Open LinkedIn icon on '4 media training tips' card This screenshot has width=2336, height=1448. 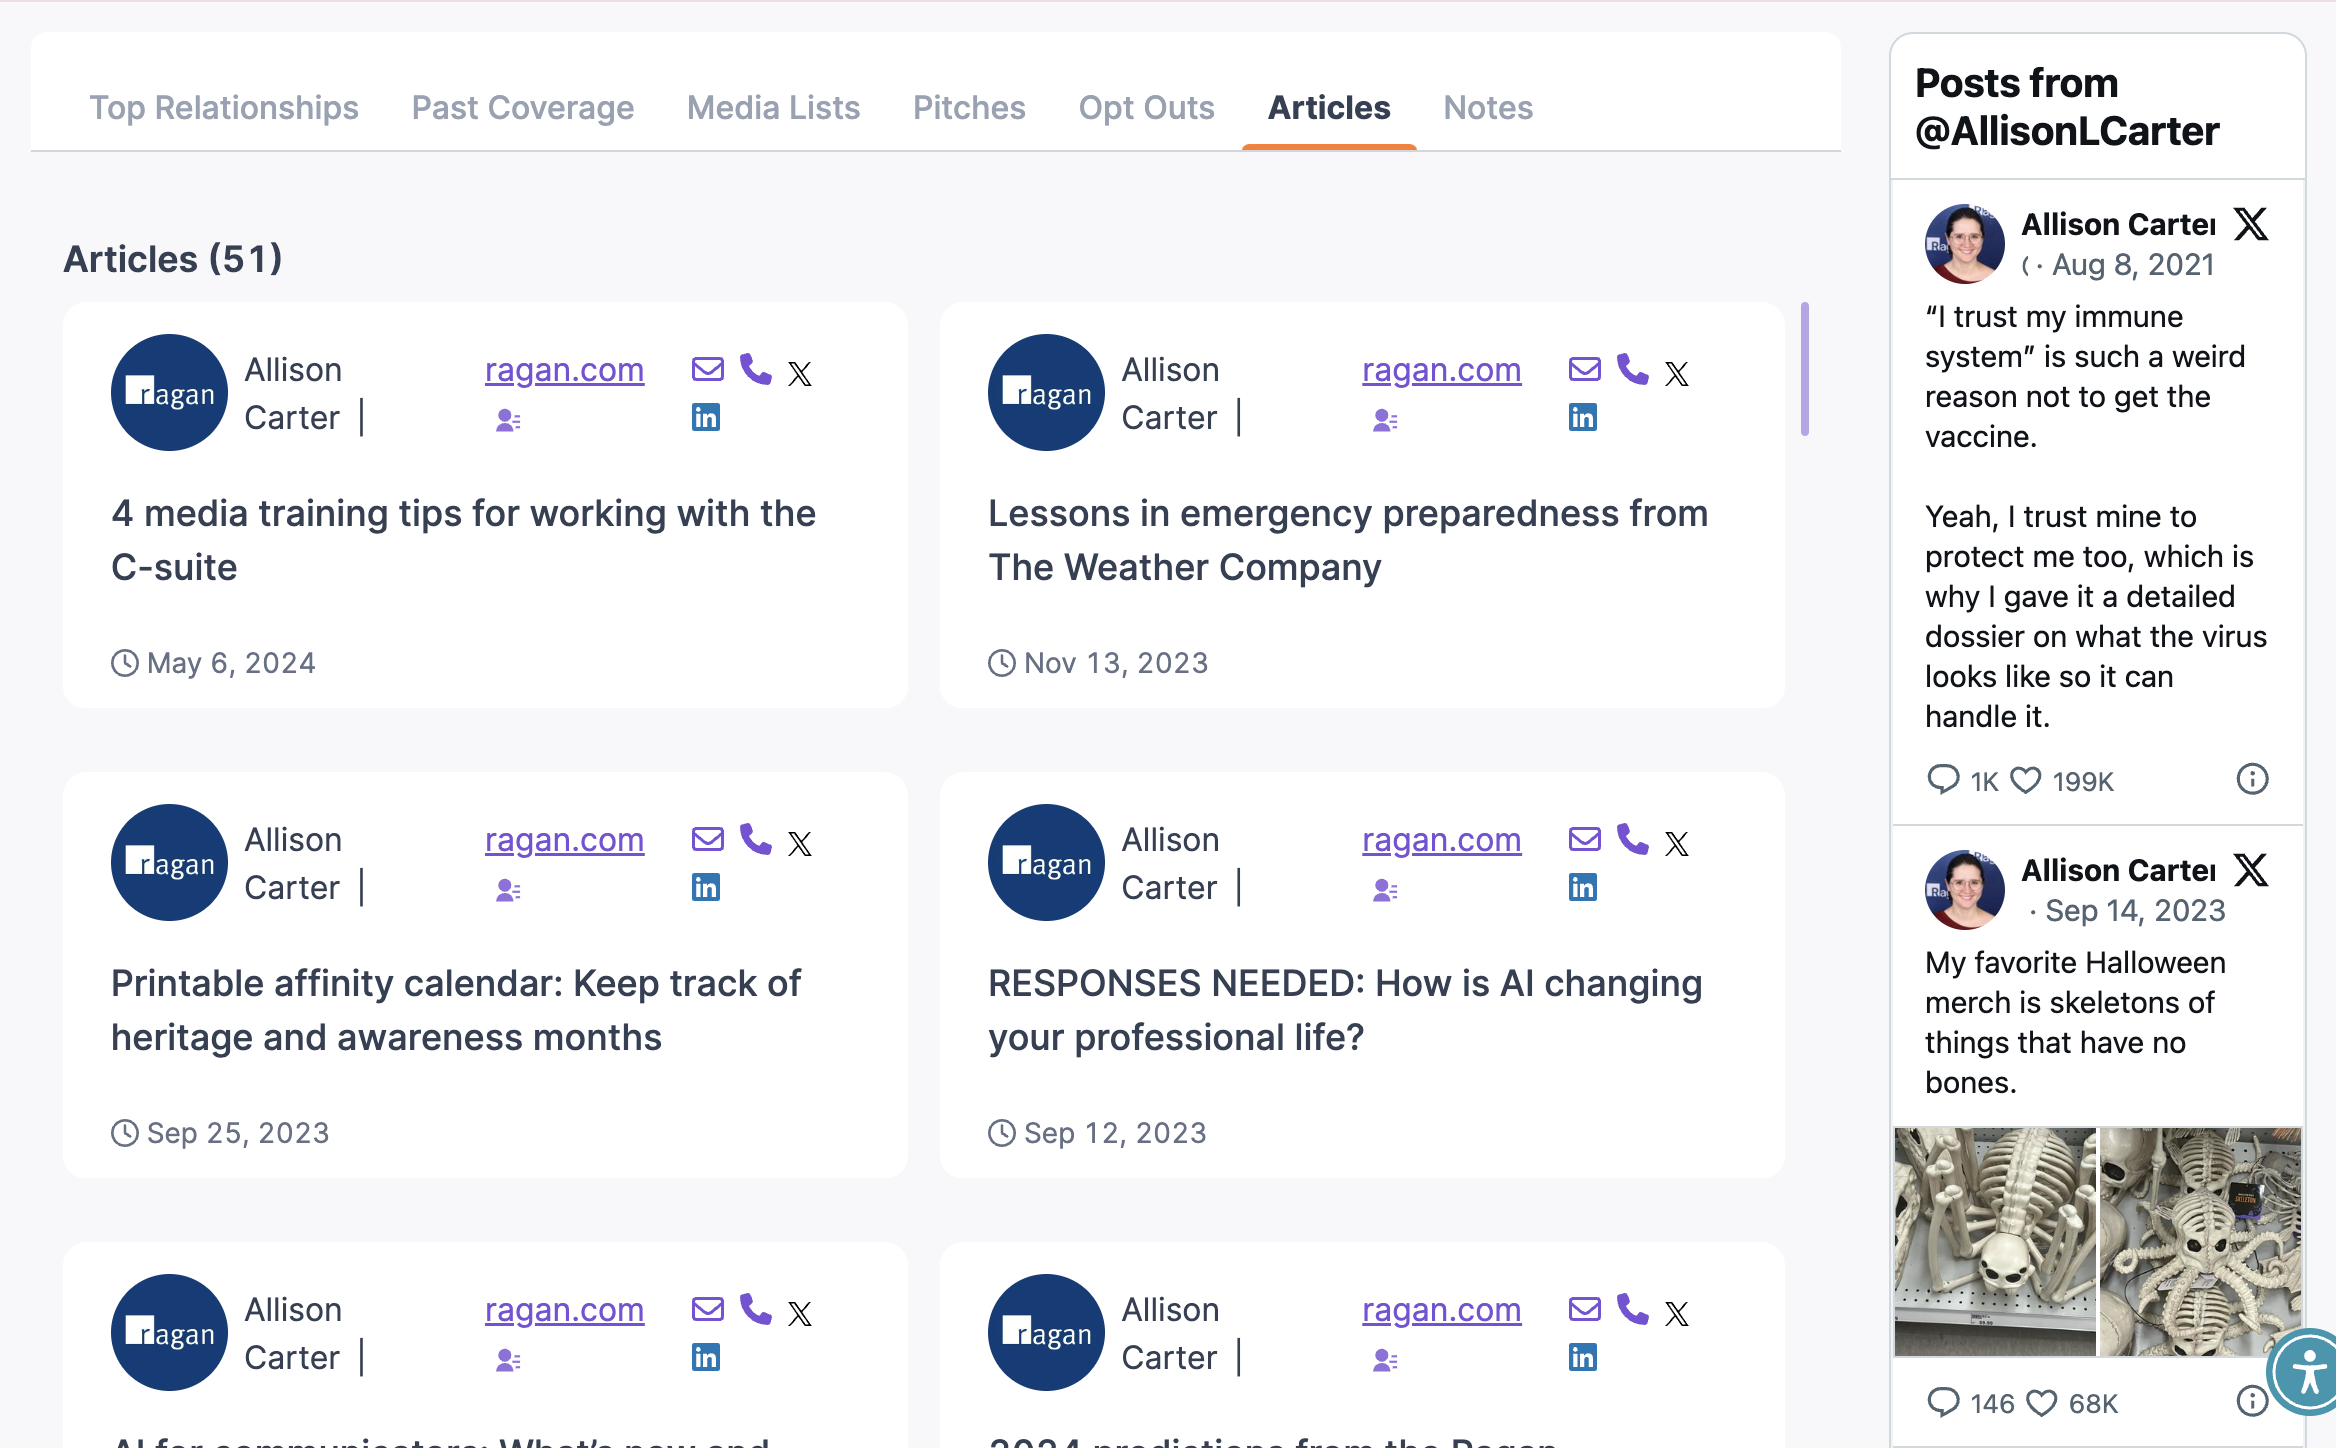click(706, 417)
